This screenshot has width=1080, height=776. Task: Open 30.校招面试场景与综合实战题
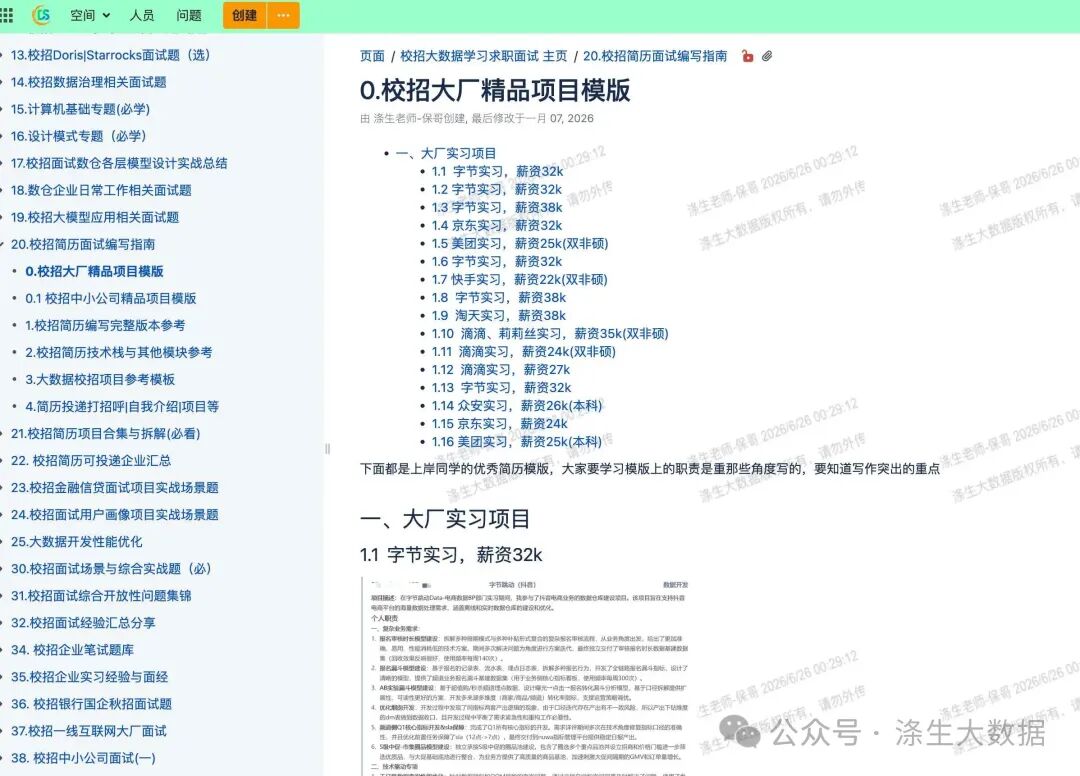click(111, 569)
